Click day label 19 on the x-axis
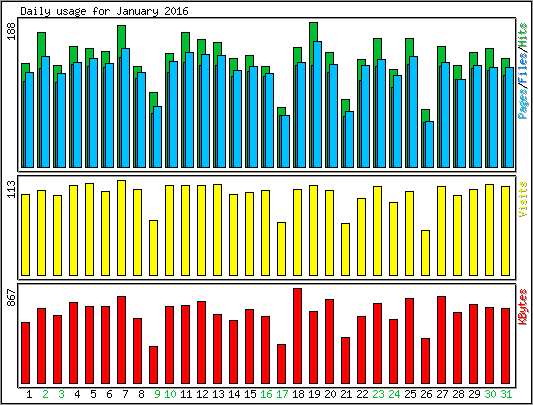Viewport: 533px width, 405px height. tap(314, 394)
